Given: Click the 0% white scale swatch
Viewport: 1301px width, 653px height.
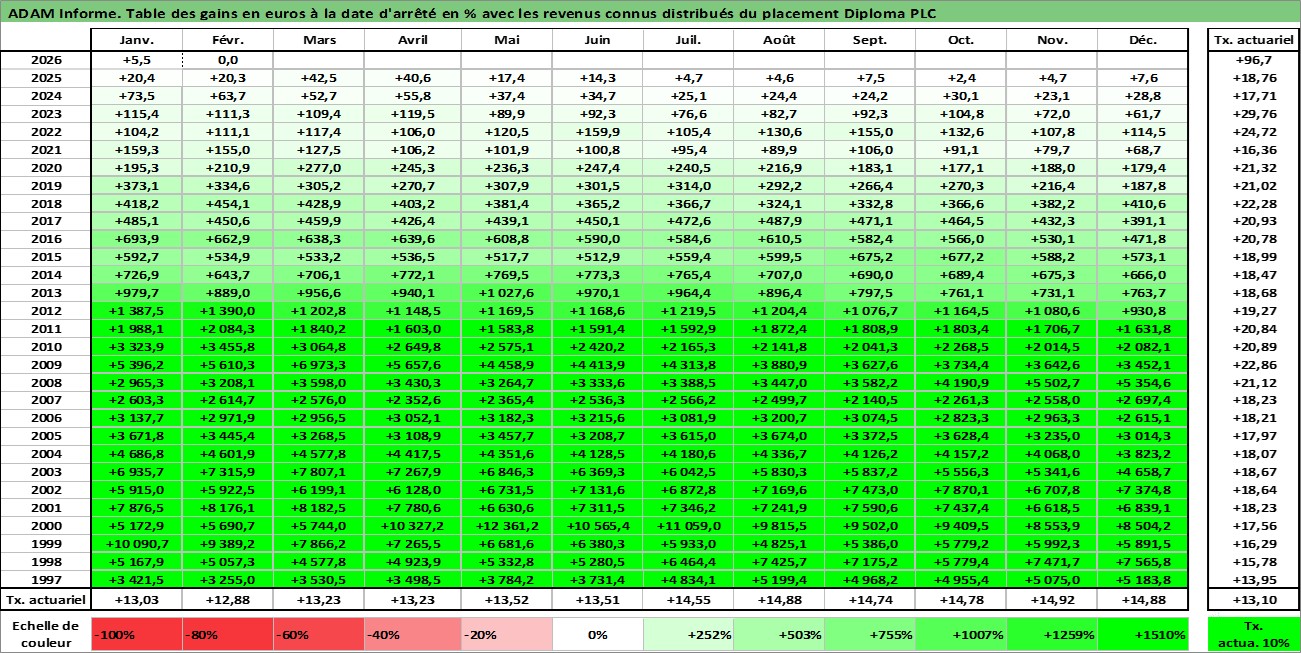Looking at the screenshot, I should pyautogui.click(x=597, y=634).
